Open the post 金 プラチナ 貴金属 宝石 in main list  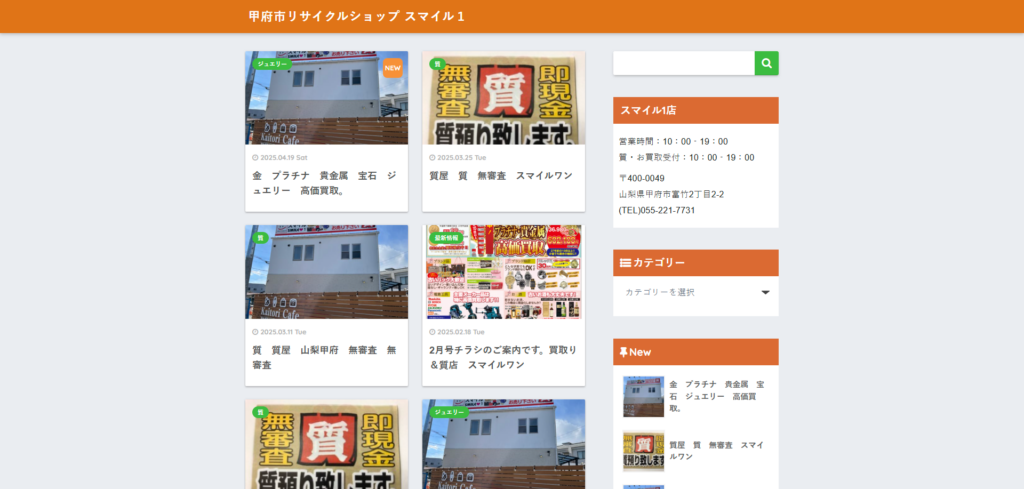click(x=324, y=182)
